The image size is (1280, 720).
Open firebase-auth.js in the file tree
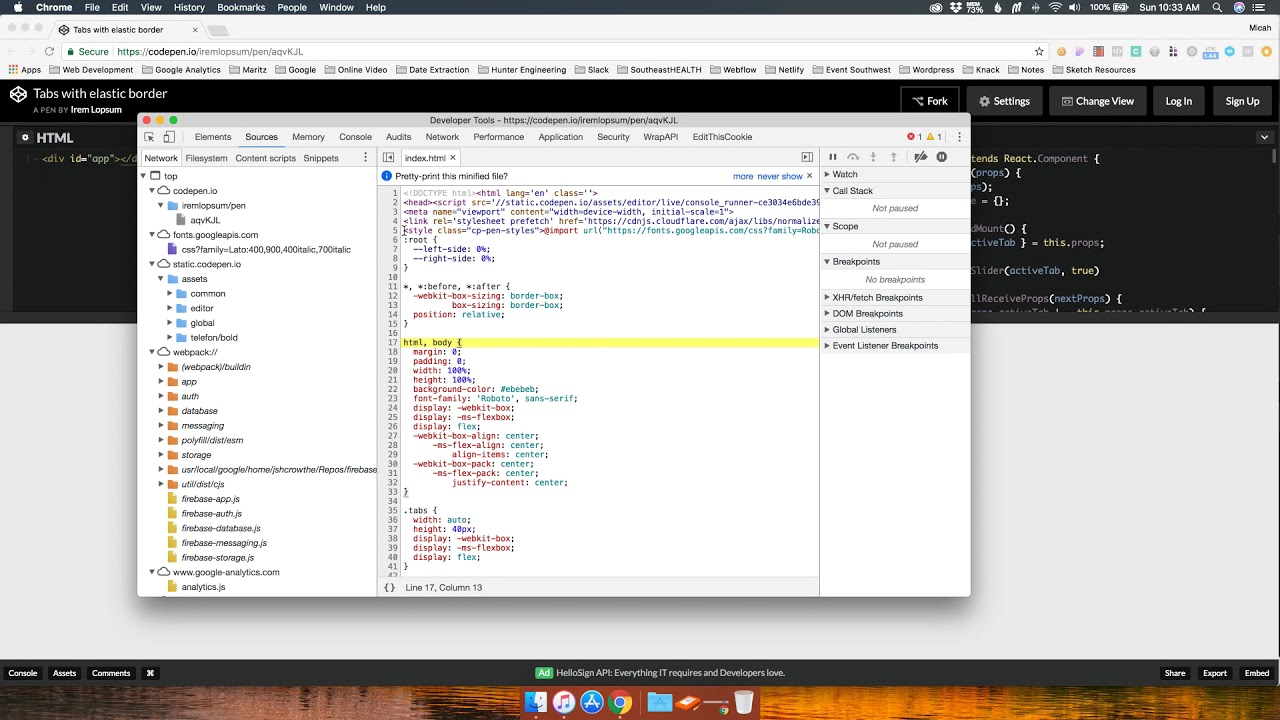point(211,514)
